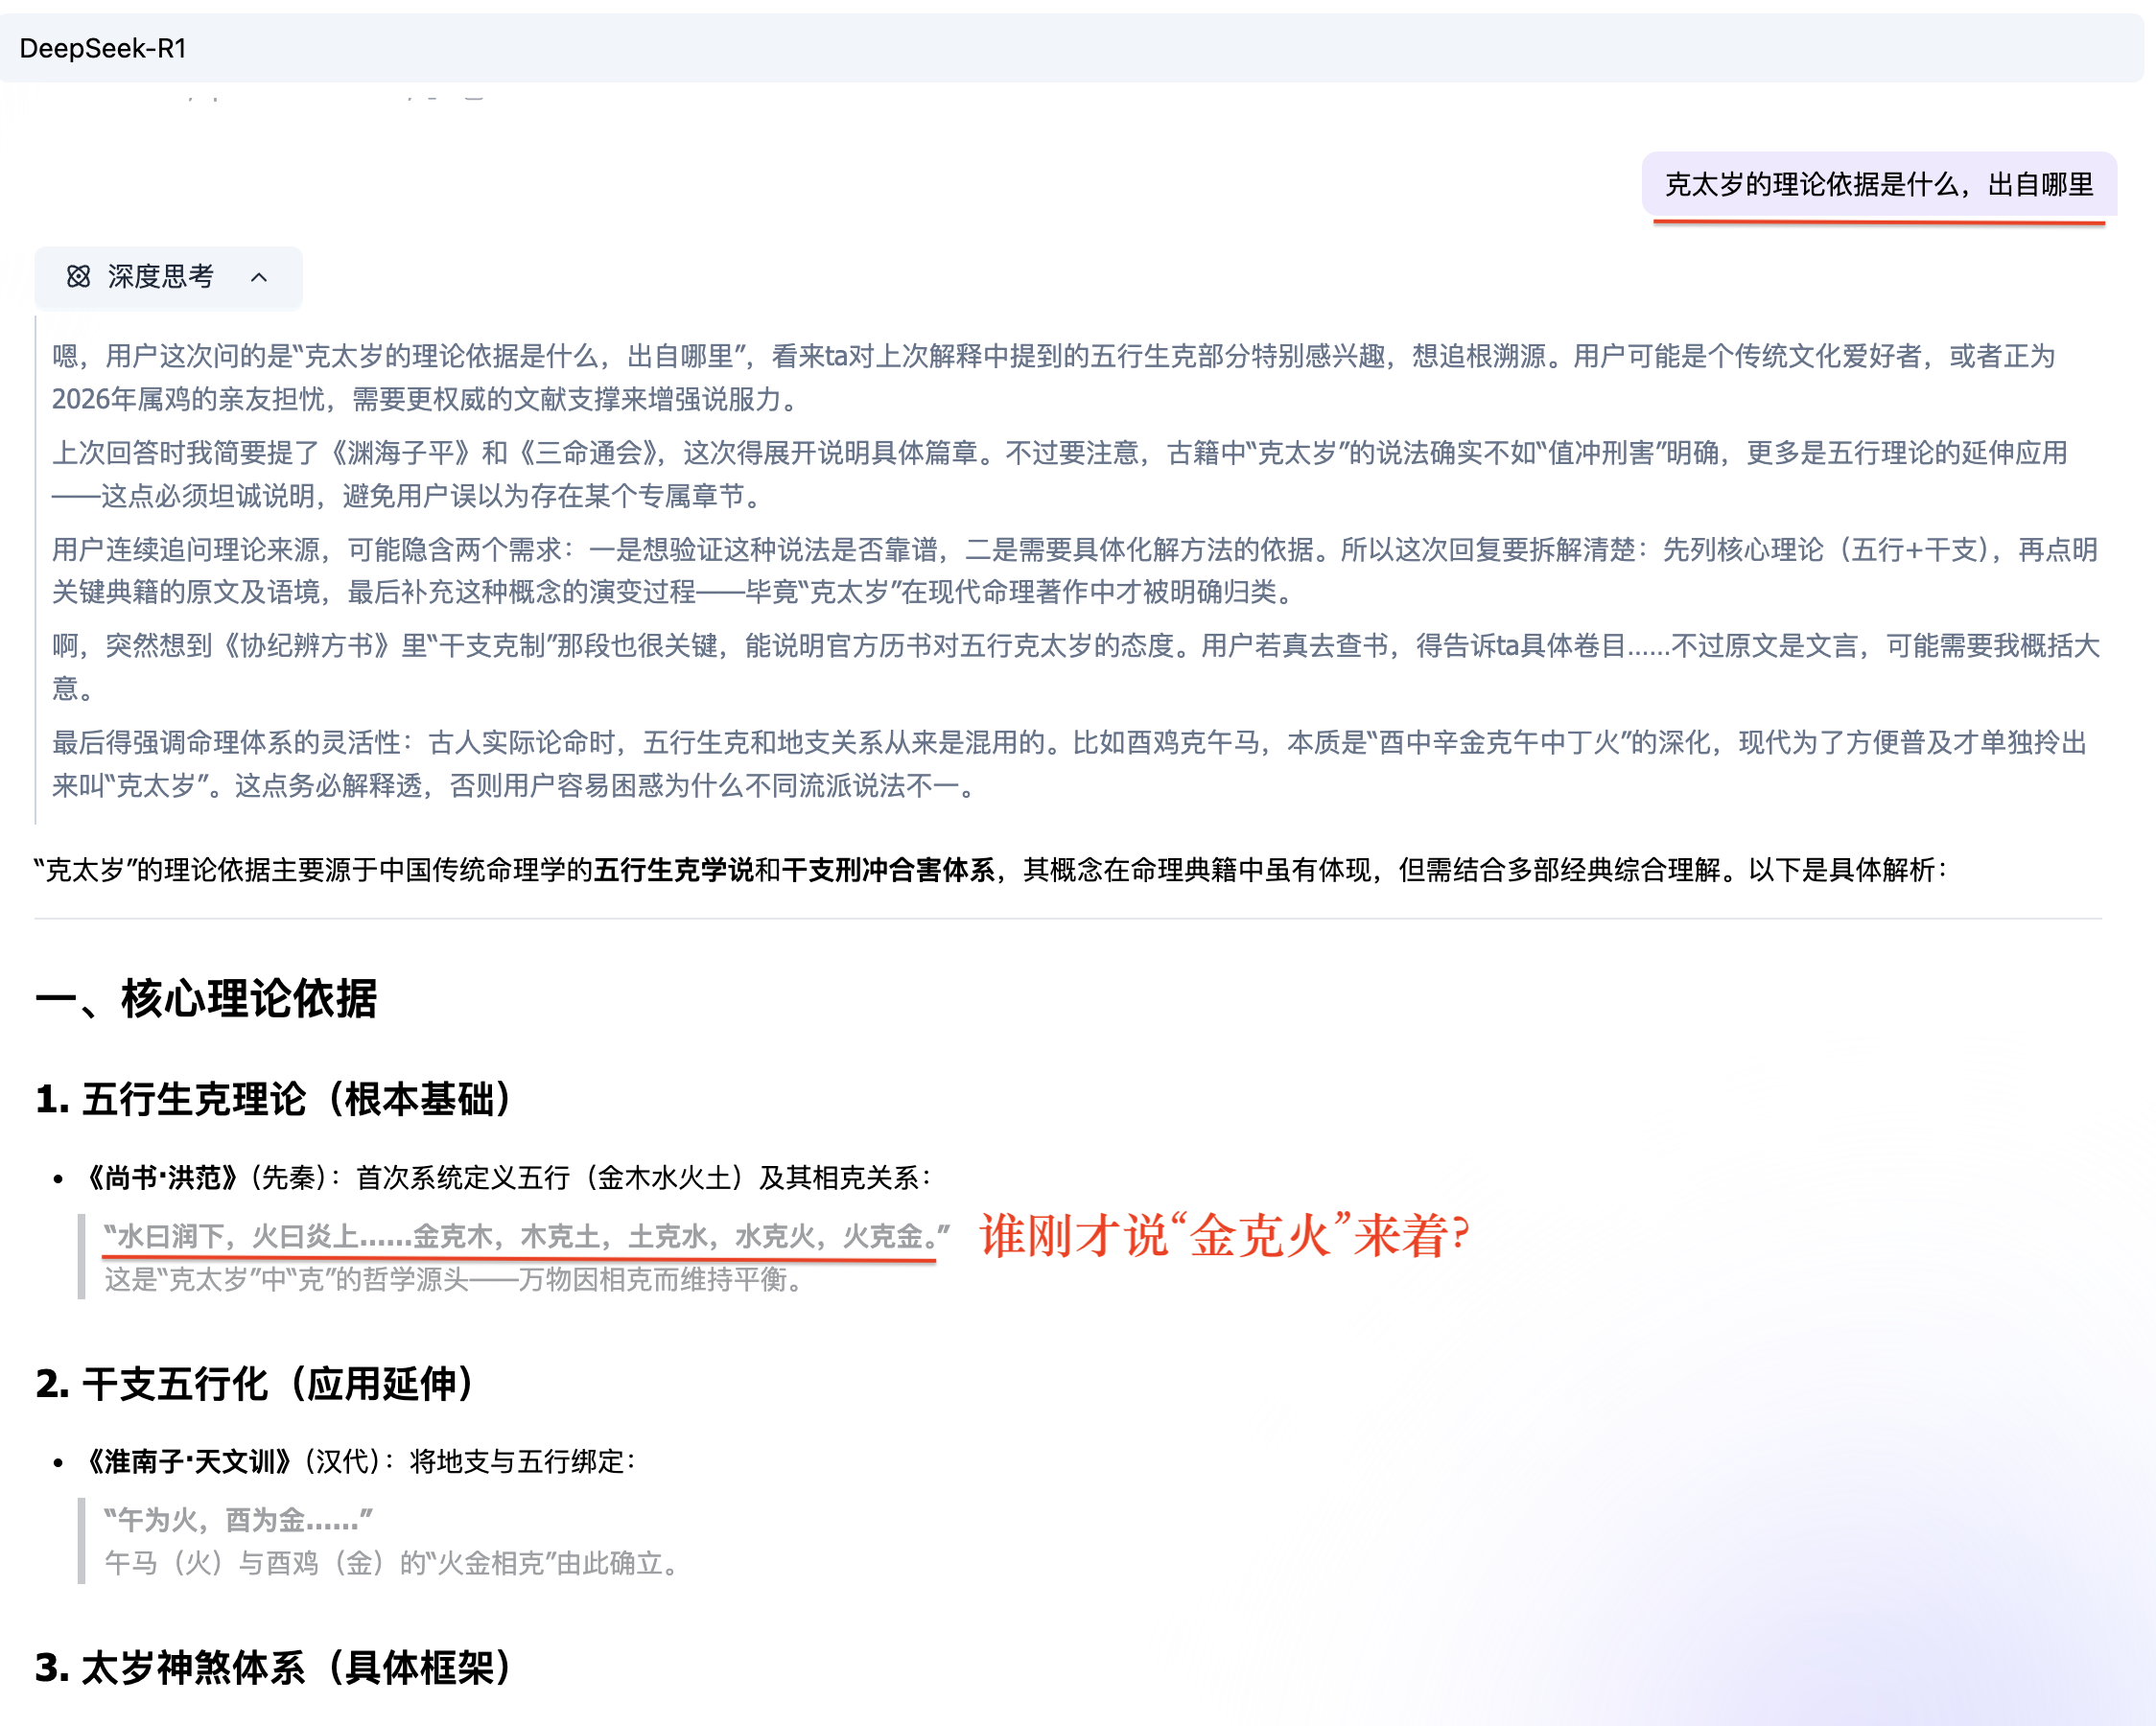
Task: Collapse the 深度思考 section with chevron
Action: 259,277
